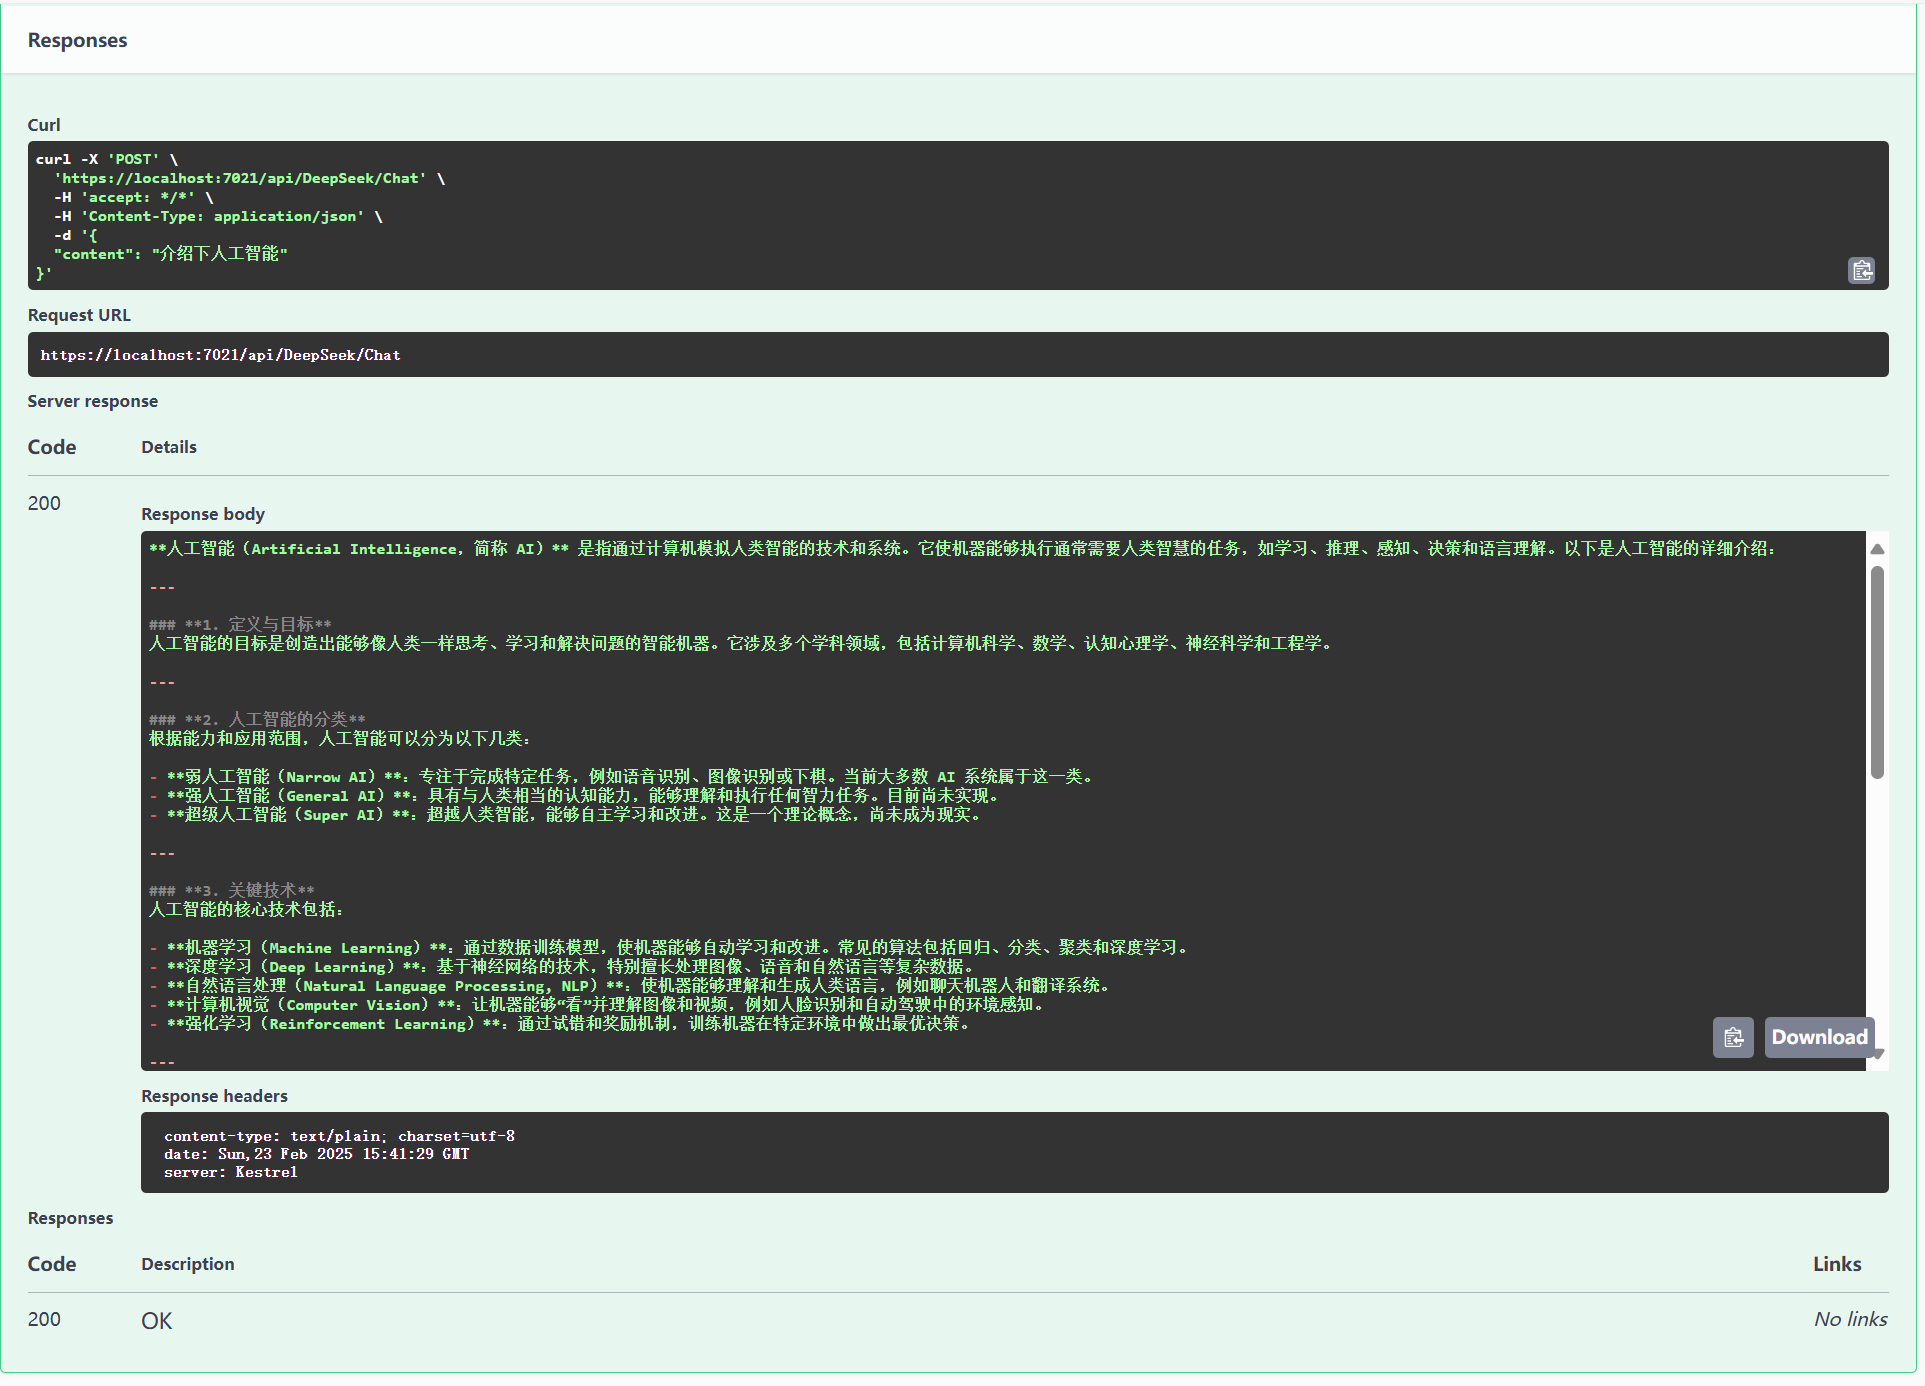Click the response body scrollbar thumb
Screen dimensions: 1925x1386
coord(1877,672)
